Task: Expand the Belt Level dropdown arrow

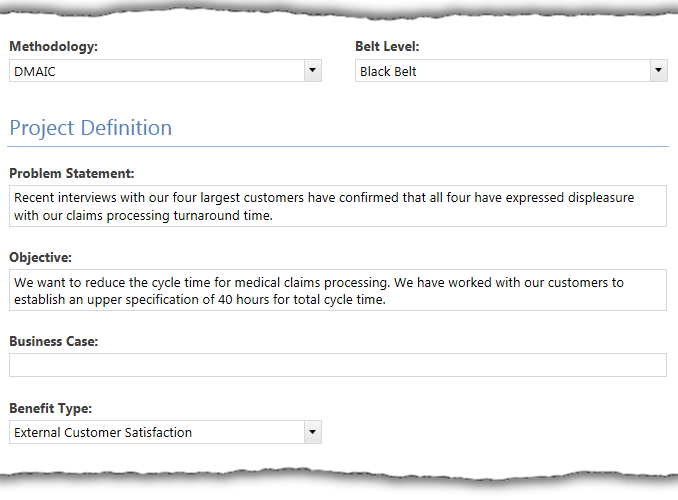Action: click(659, 71)
